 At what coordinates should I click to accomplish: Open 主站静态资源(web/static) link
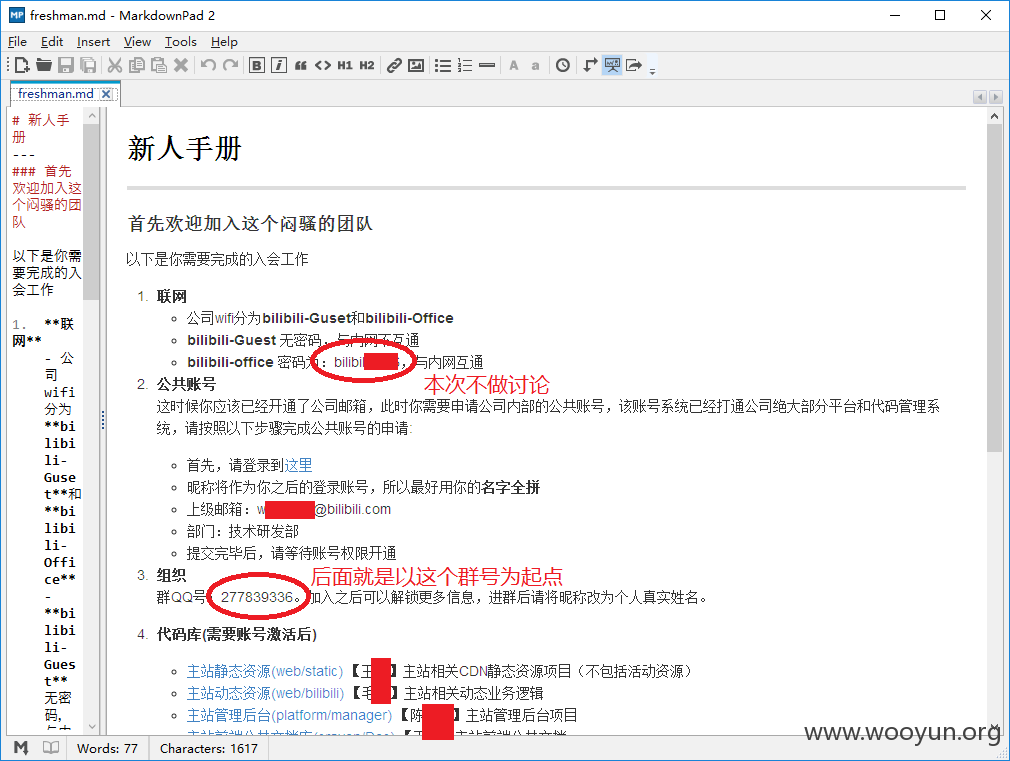tap(265, 671)
